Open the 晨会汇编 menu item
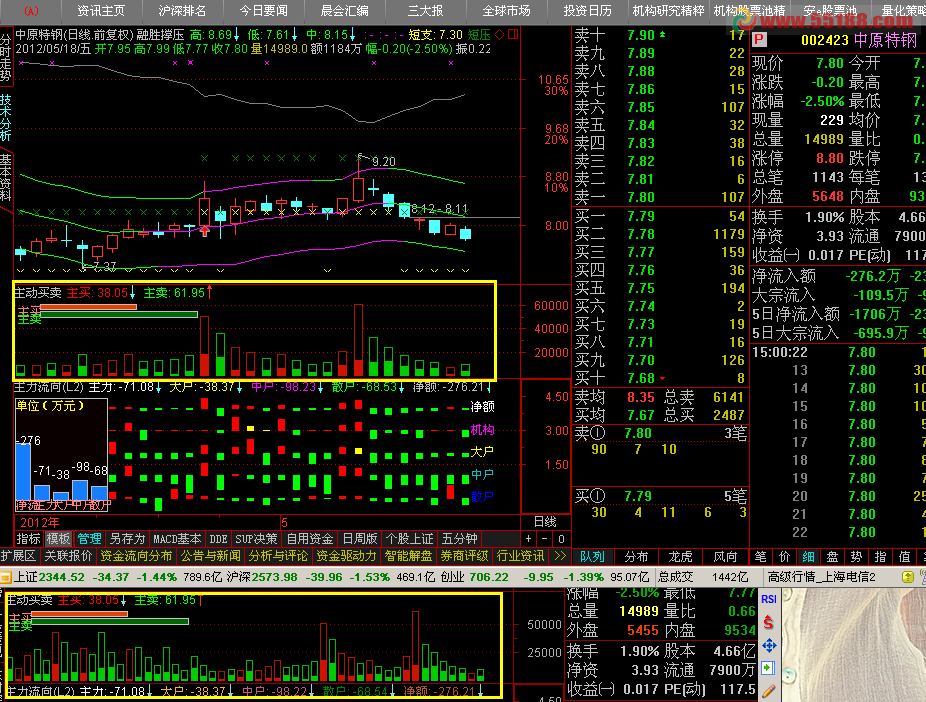 click(x=344, y=11)
